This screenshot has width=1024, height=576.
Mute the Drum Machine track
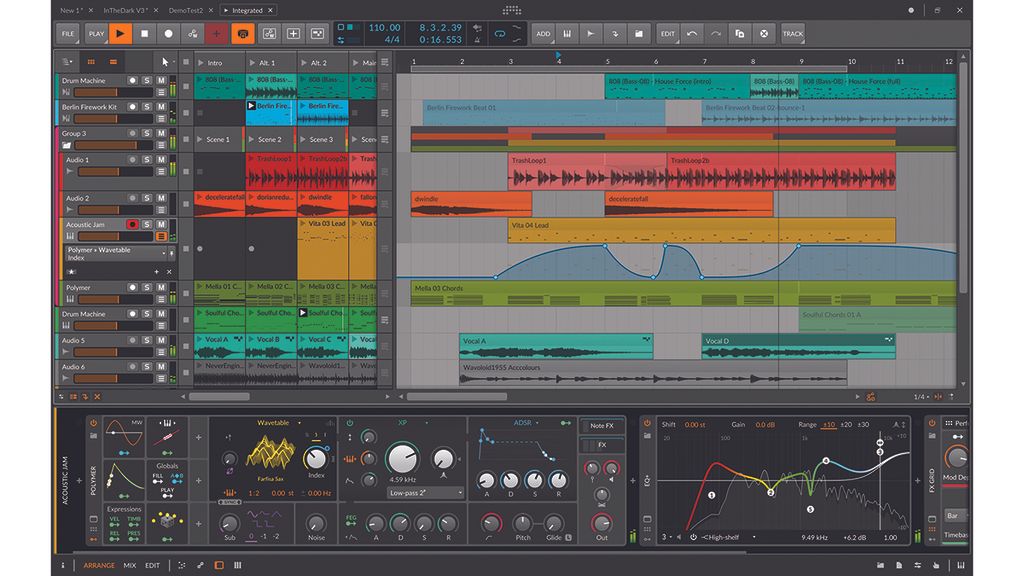(x=161, y=80)
